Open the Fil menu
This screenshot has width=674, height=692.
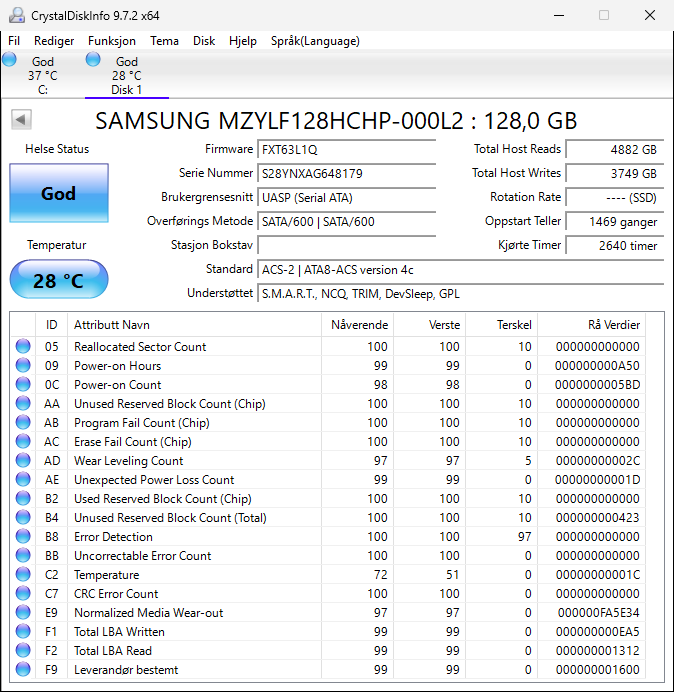(14, 41)
